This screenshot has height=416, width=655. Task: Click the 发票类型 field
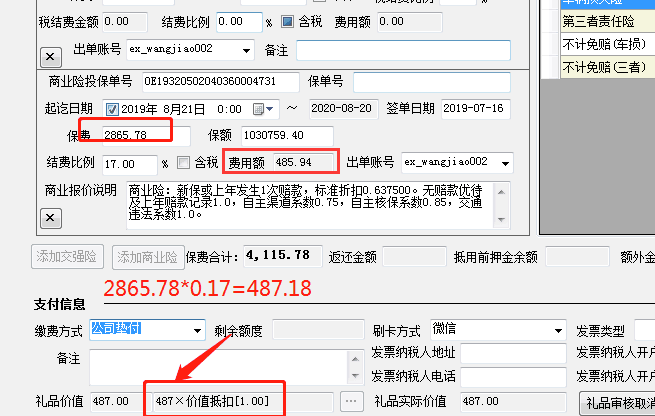click(645, 330)
